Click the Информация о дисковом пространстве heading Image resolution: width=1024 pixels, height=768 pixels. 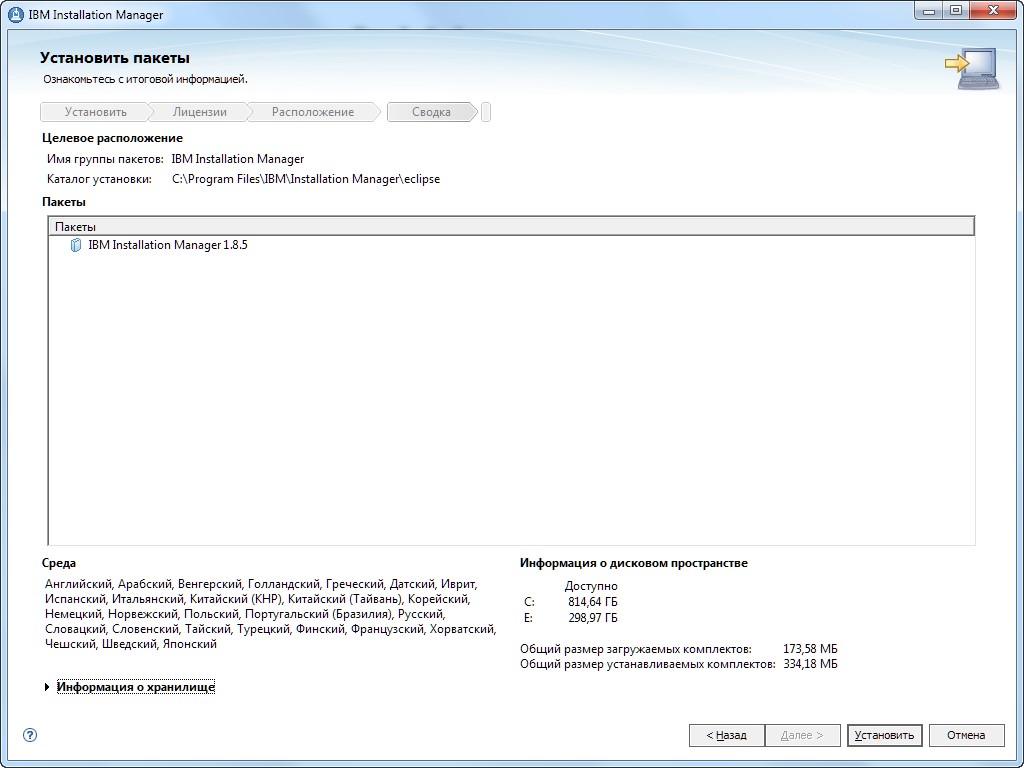pos(633,563)
